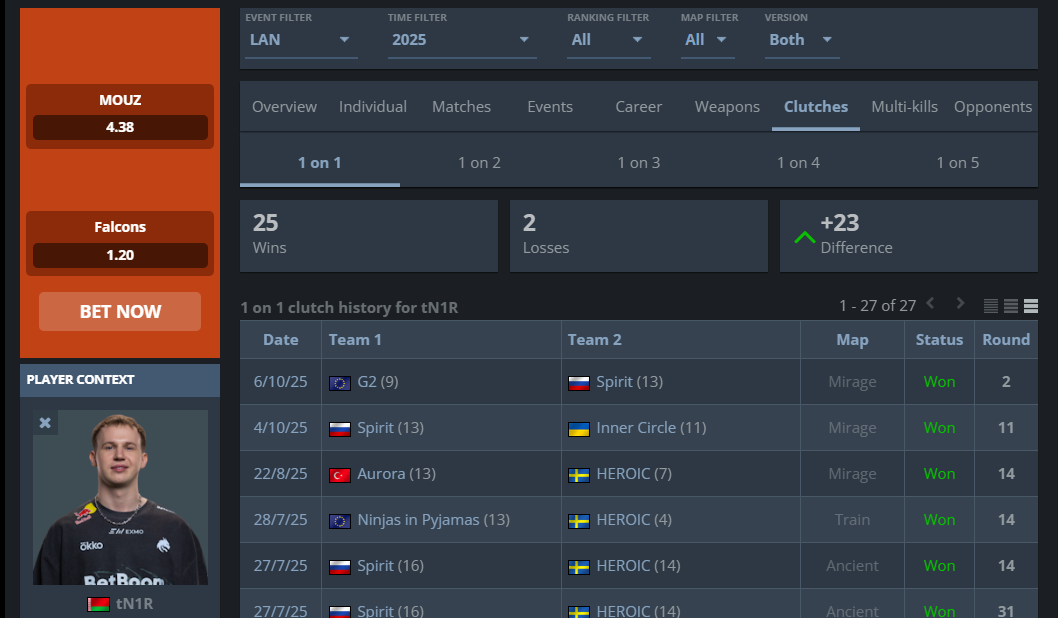Select the 1 on 2 clutch subtab

click(x=479, y=163)
